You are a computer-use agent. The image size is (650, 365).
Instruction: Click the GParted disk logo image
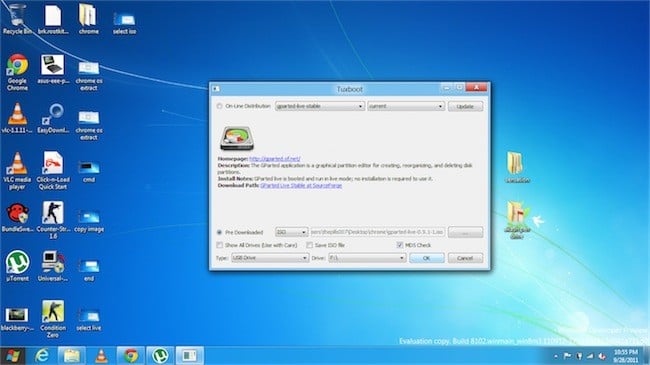pos(237,139)
